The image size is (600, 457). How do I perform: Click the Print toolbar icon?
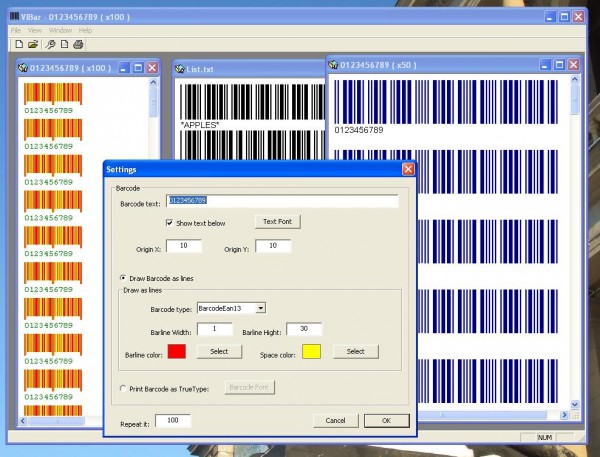click(x=78, y=45)
